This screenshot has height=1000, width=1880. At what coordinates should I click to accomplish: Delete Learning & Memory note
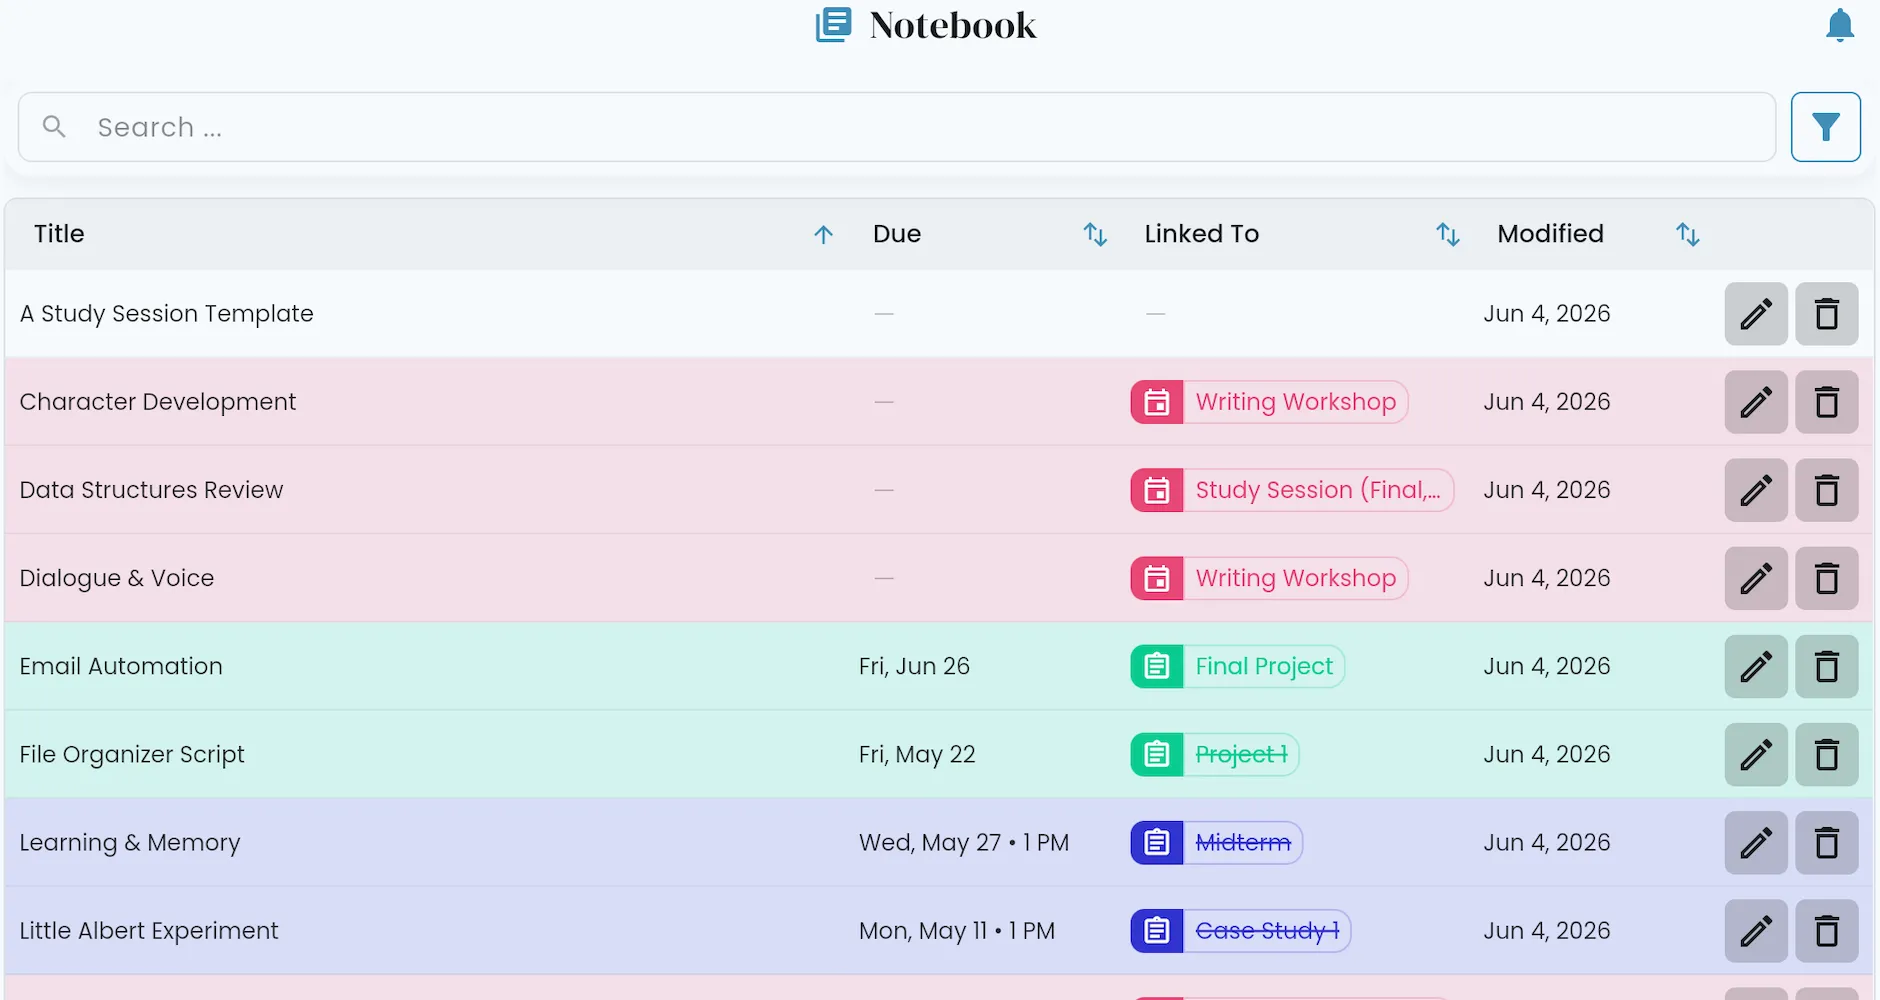pos(1826,842)
